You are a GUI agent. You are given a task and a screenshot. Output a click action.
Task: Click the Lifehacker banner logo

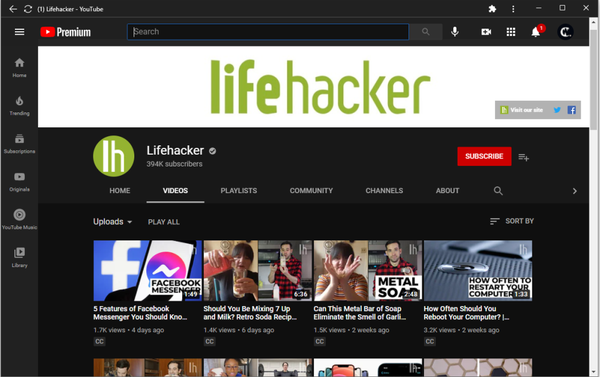click(x=320, y=87)
